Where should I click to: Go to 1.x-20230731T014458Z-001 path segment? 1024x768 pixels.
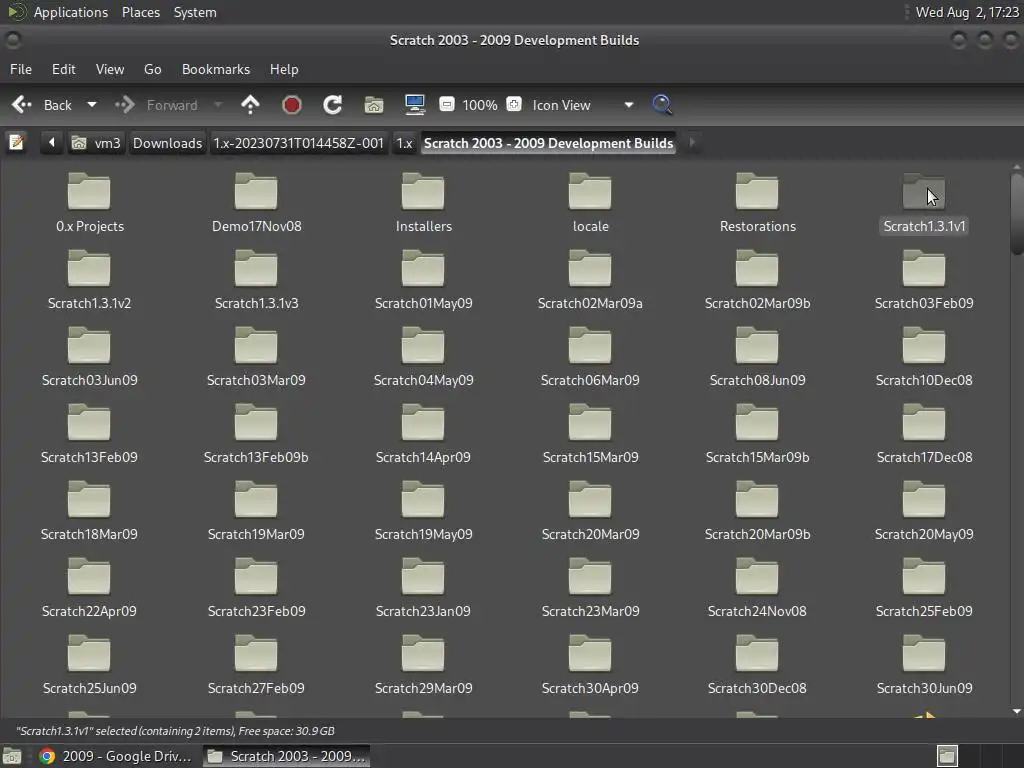298,143
